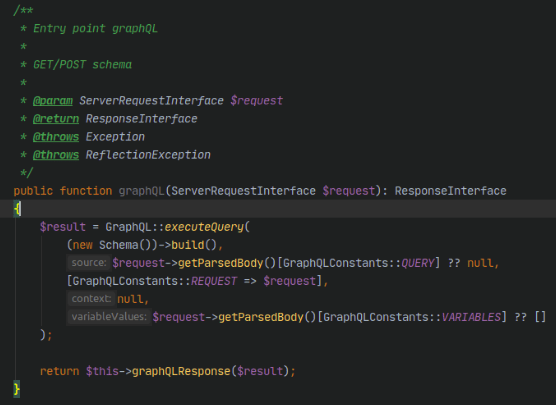Click $request parameter in function signature
The image size is (556, 405).
pos(349,191)
